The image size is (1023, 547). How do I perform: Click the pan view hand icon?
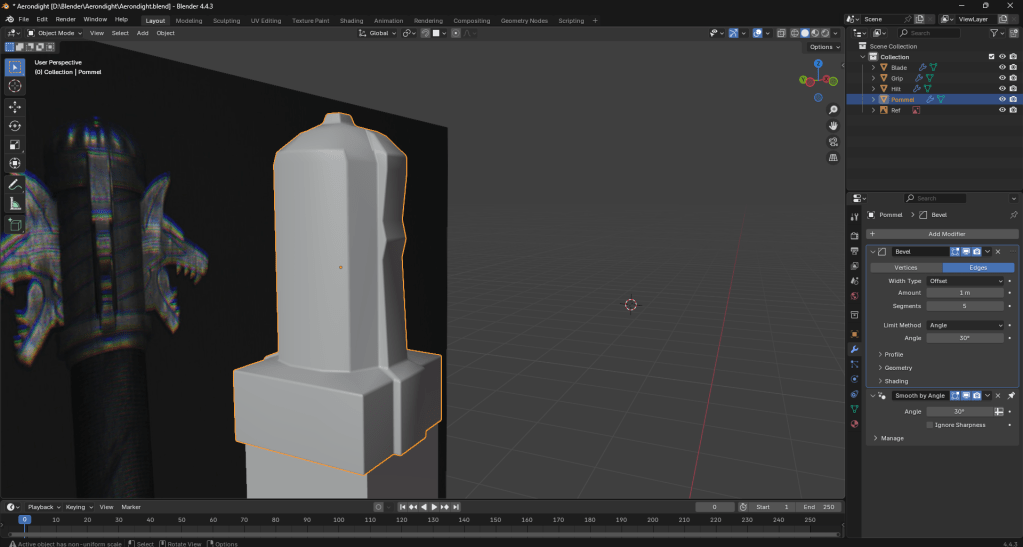point(833,126)
